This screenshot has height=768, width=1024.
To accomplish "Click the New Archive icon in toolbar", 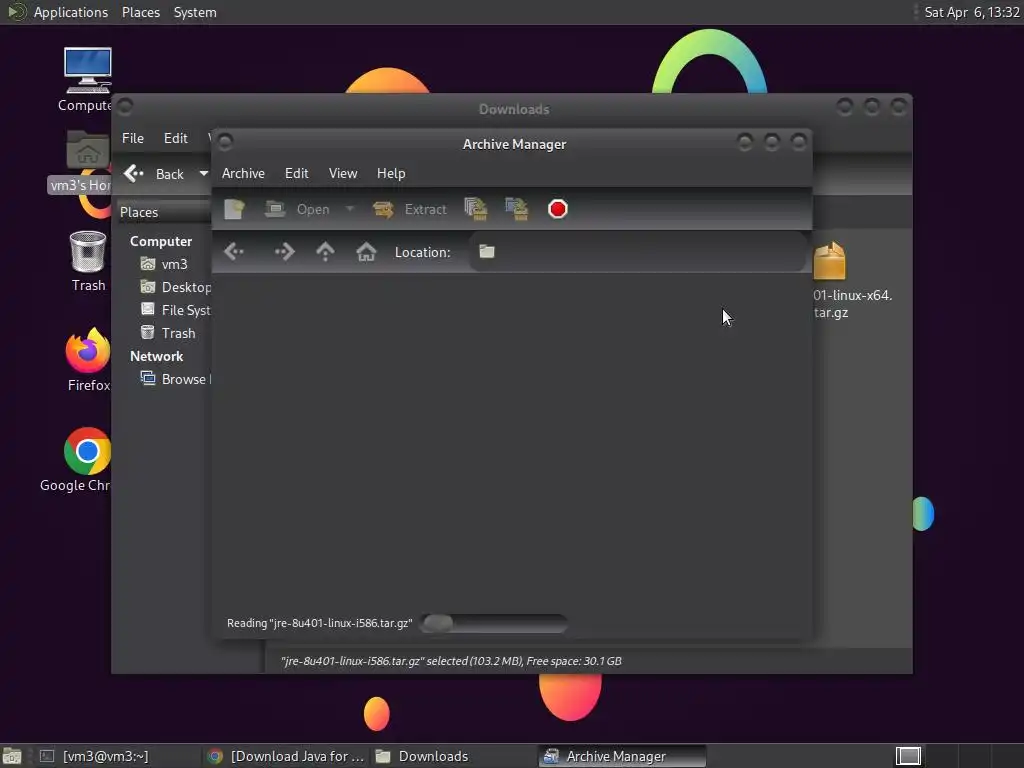I will click(234, 209).
